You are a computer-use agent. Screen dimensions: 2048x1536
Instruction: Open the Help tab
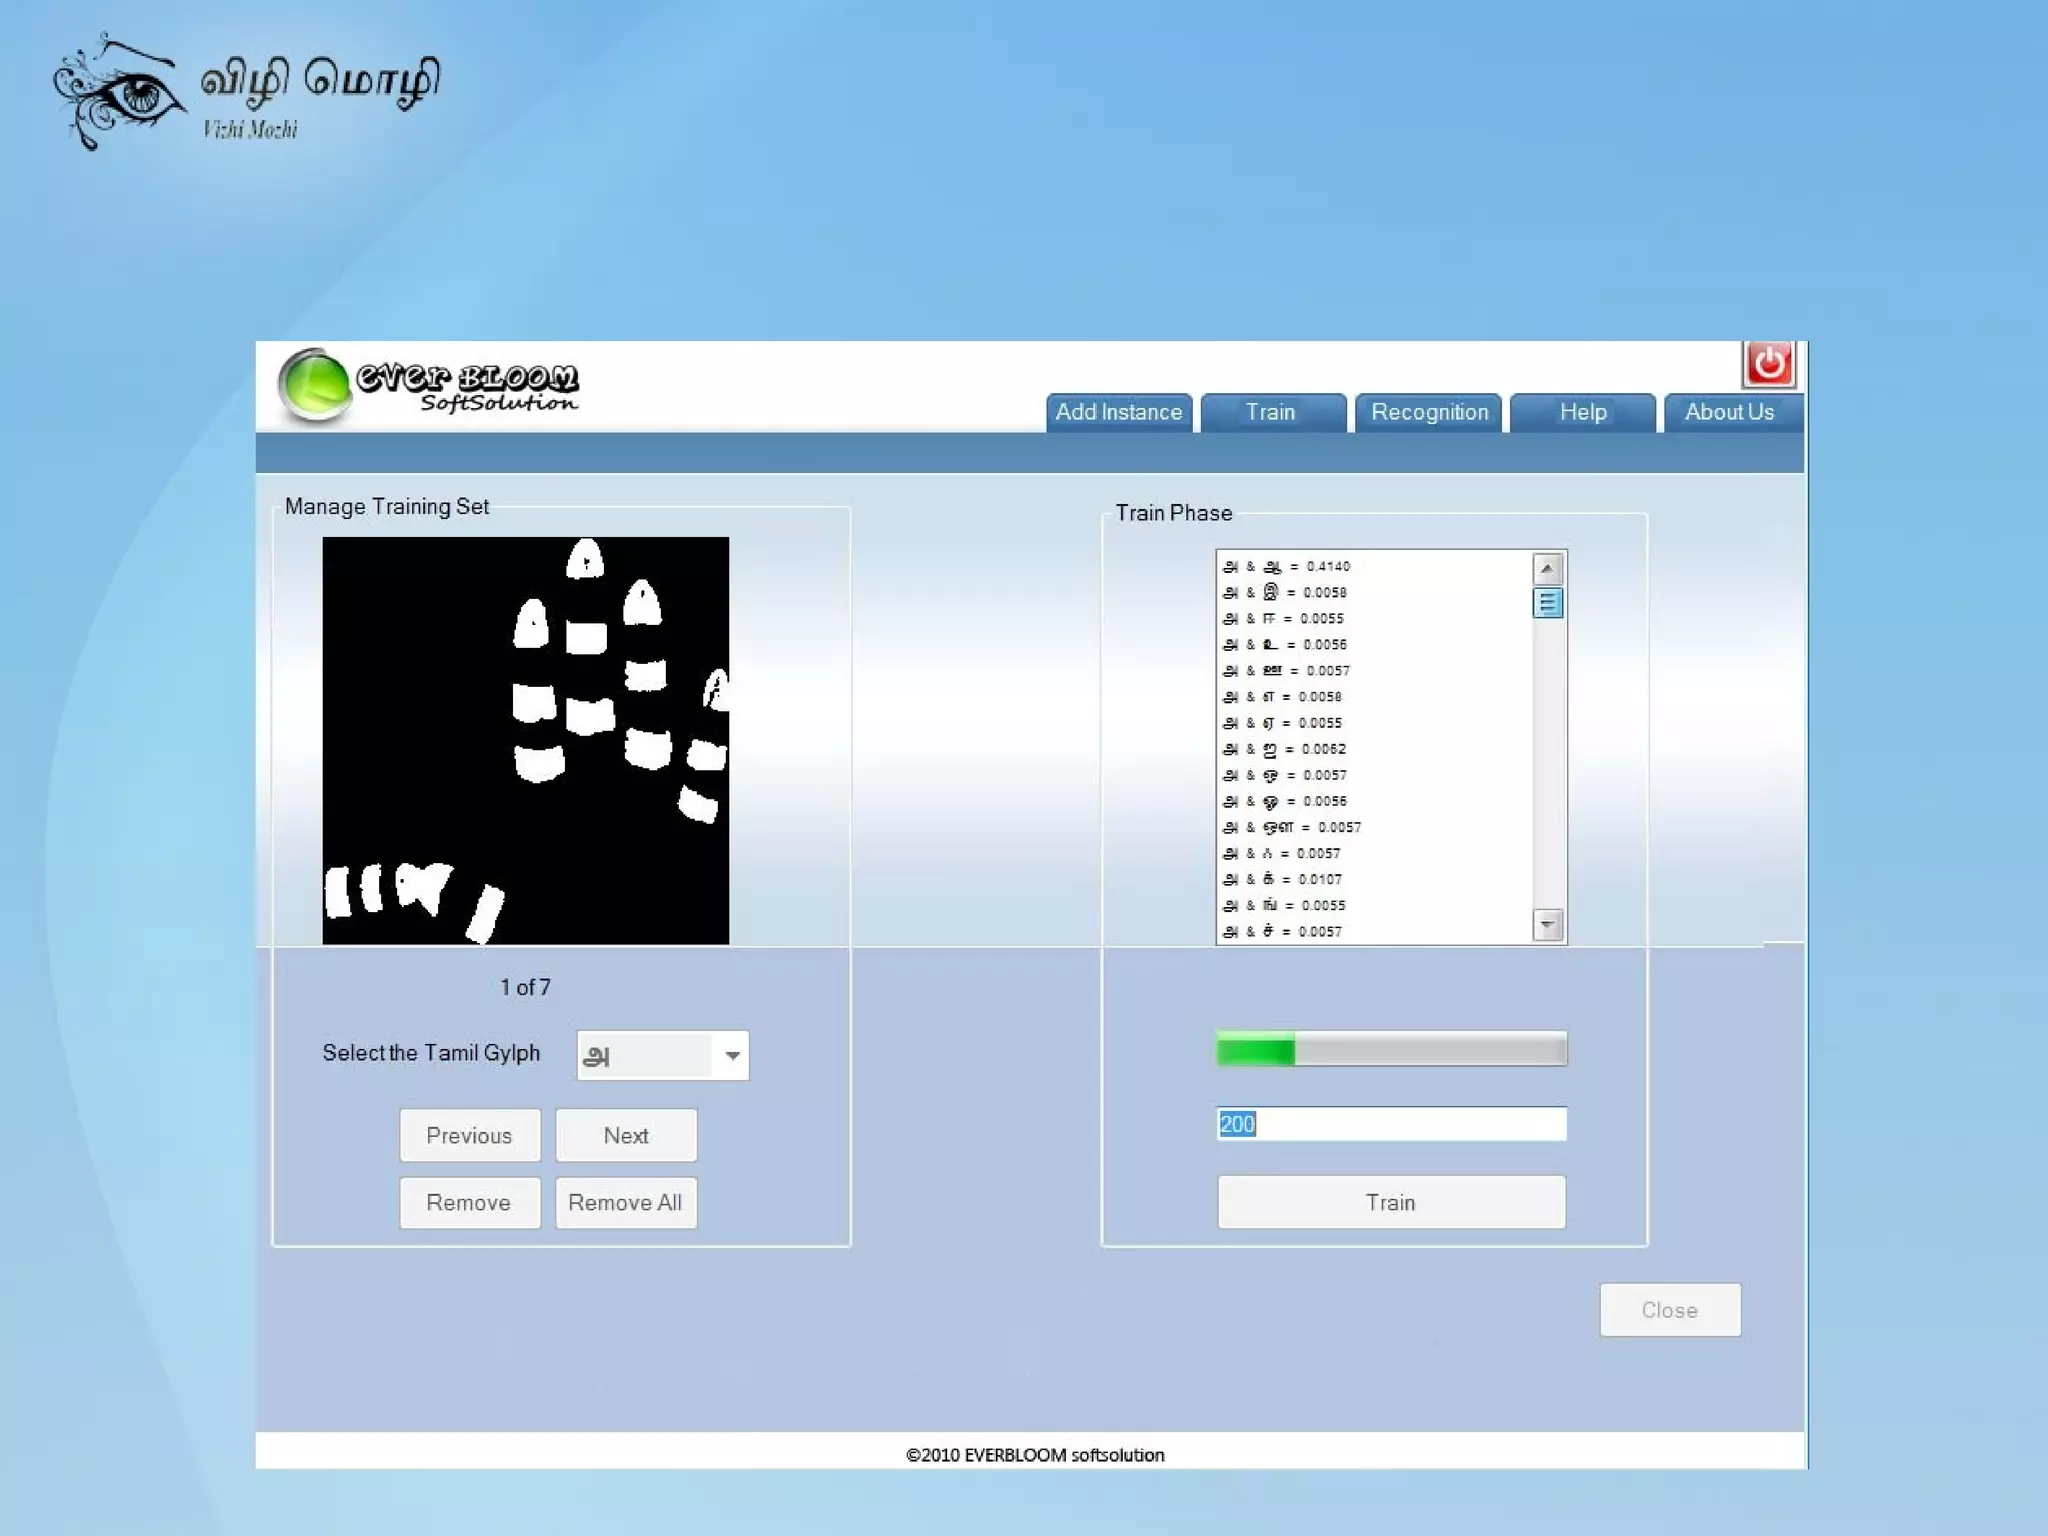1582,412
